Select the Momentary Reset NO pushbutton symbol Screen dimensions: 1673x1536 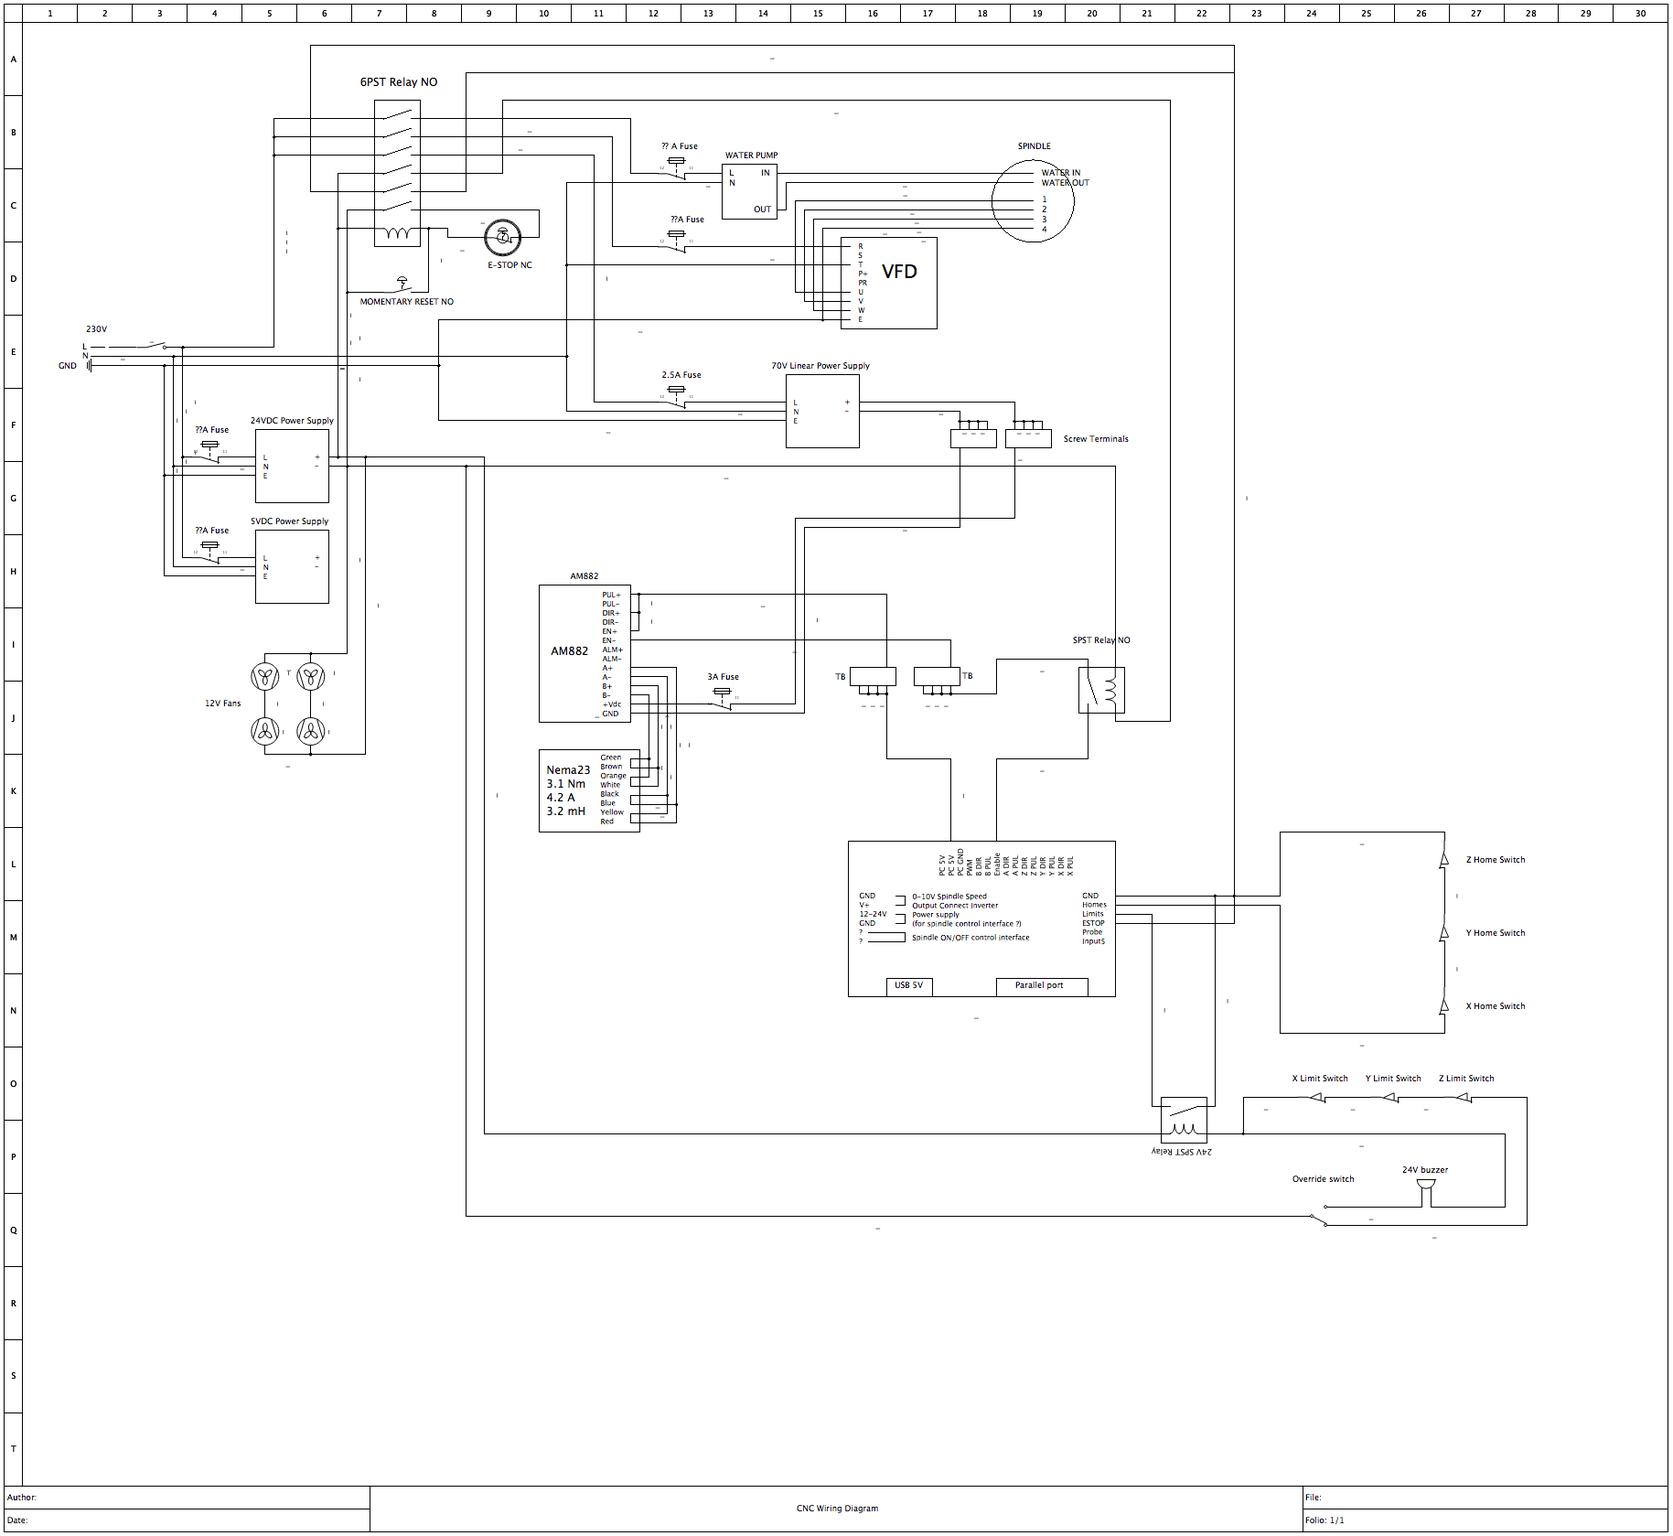click(402, 283)
